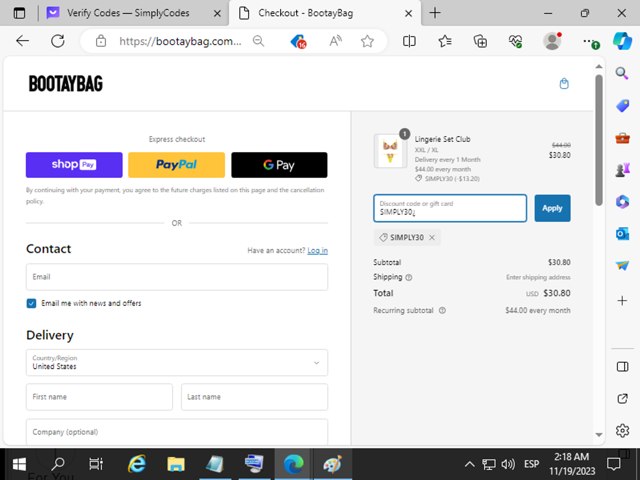Image resolution: width=640 pixels, height=480 pixels.
Task: Close the Checkout - BootayBag tab
Action: click(408, 13)
